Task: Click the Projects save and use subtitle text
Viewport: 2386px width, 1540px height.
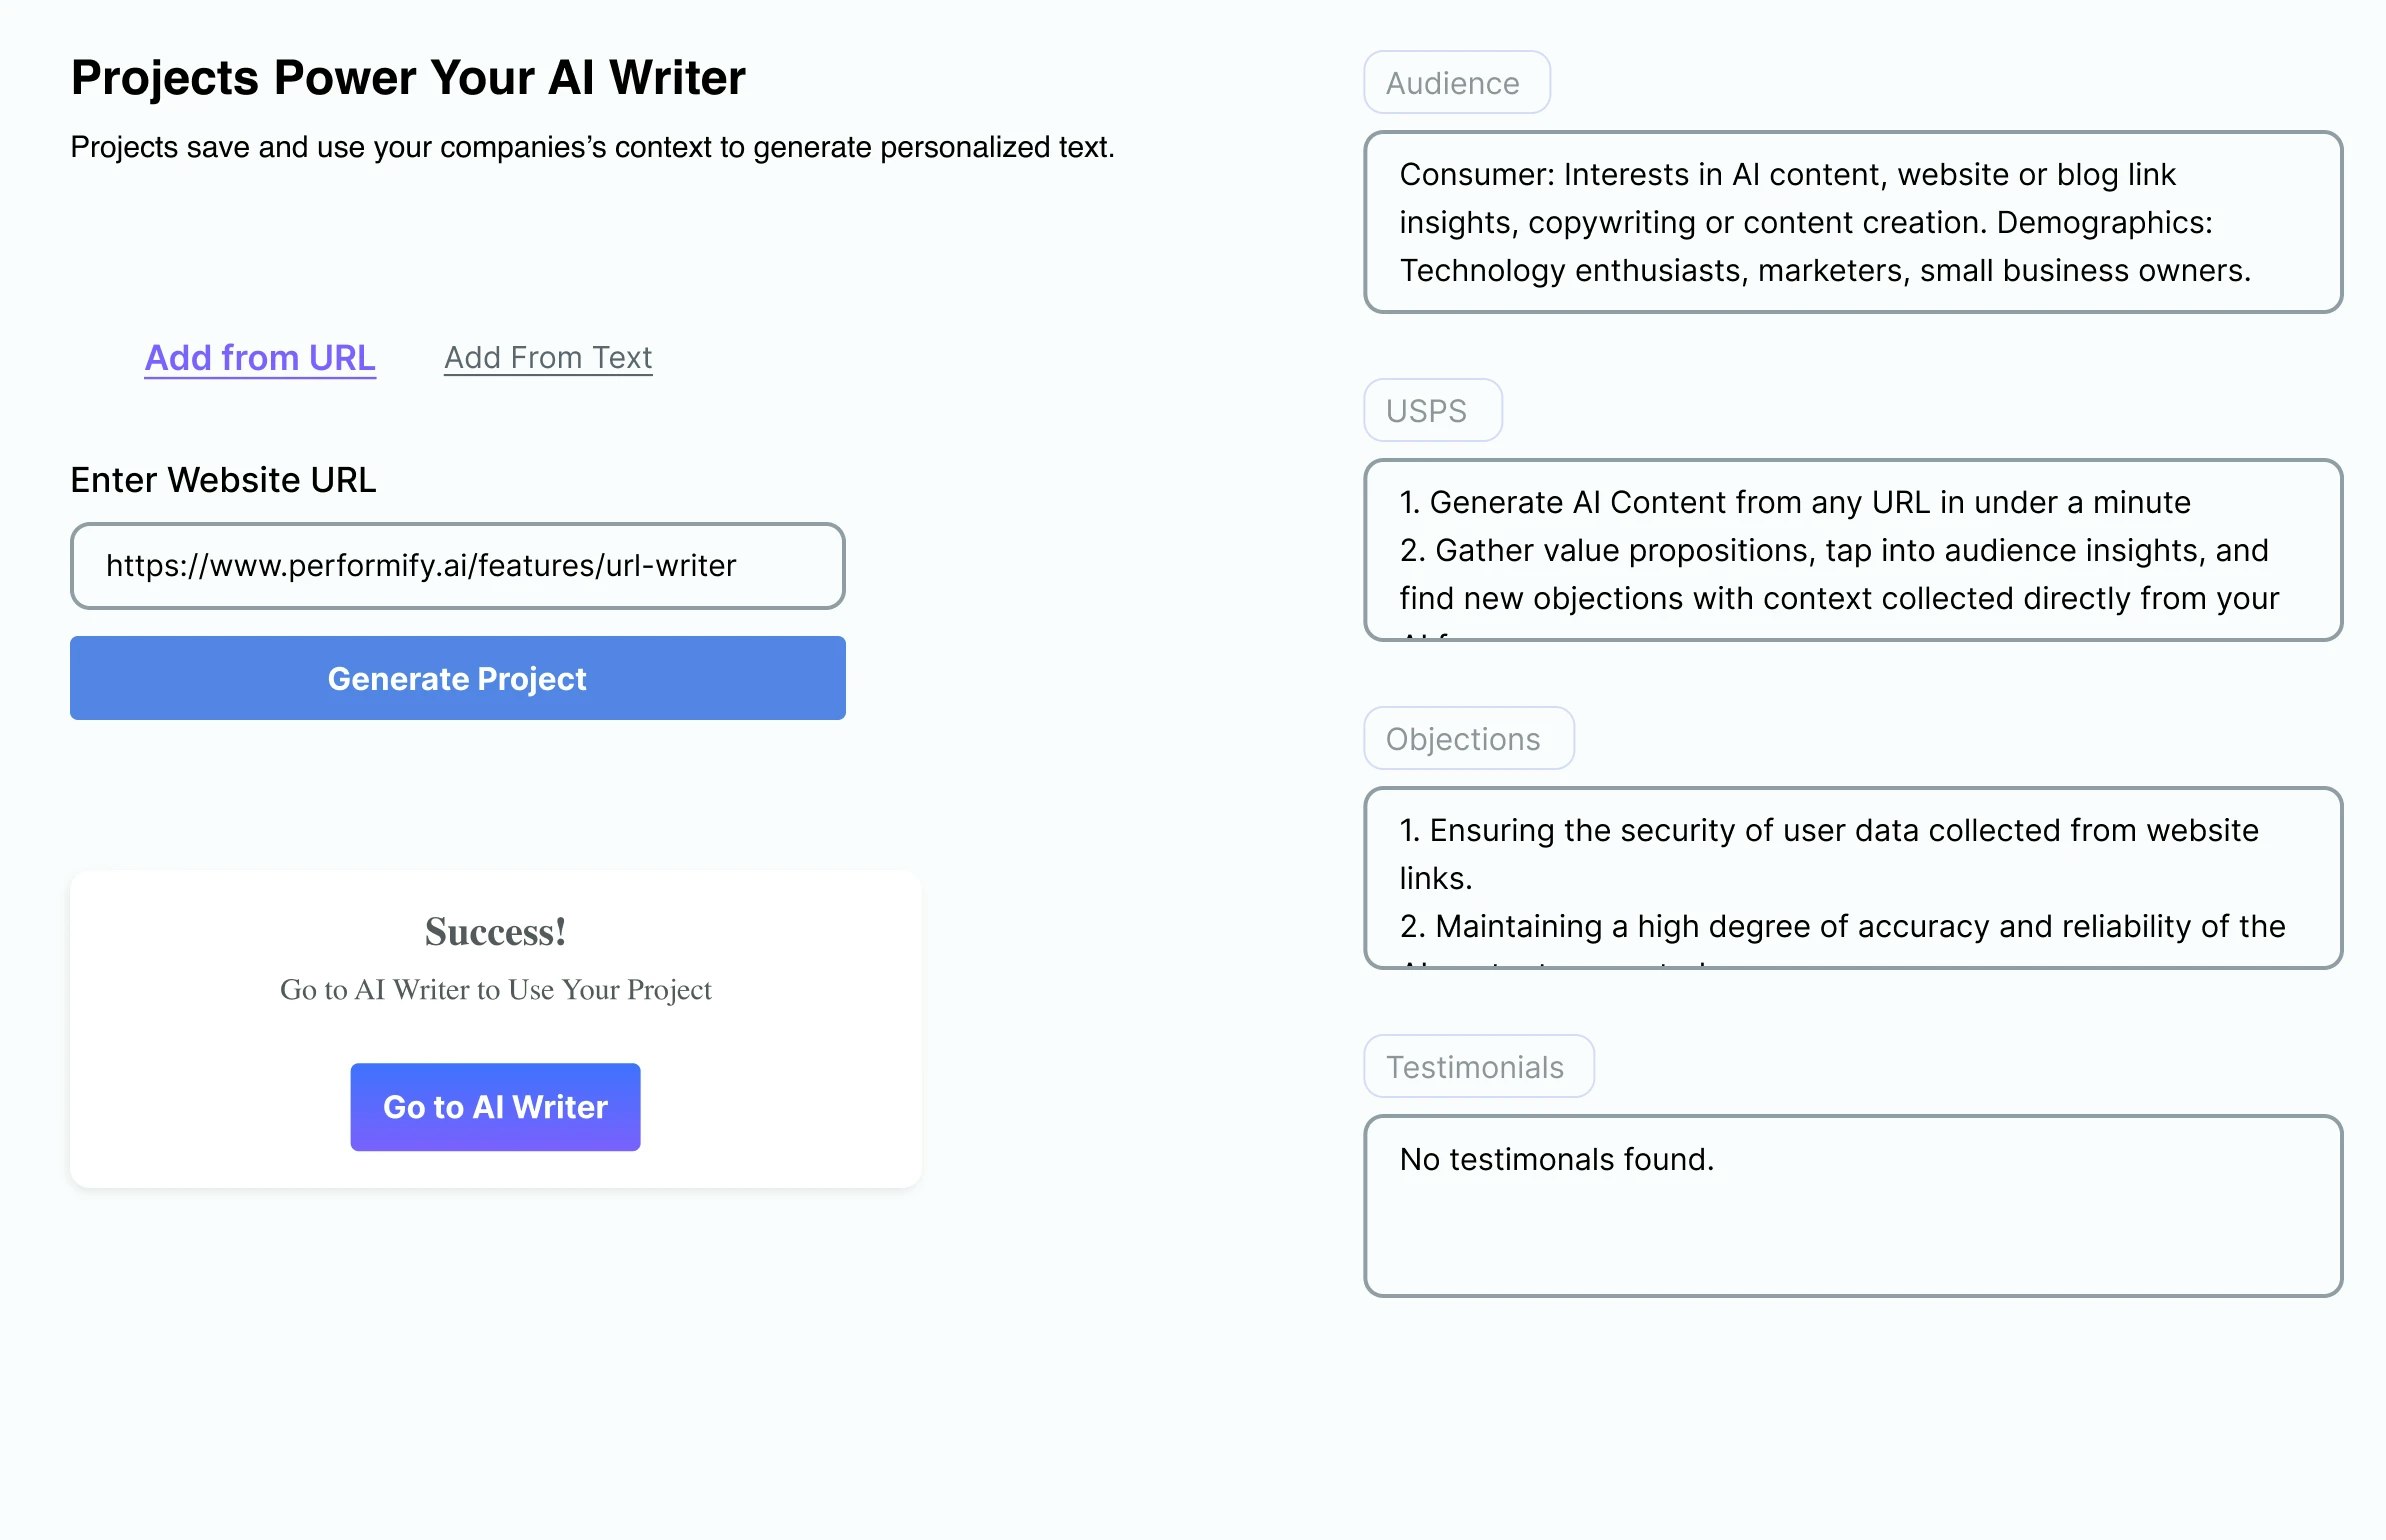Action: [x=592, y=147]
